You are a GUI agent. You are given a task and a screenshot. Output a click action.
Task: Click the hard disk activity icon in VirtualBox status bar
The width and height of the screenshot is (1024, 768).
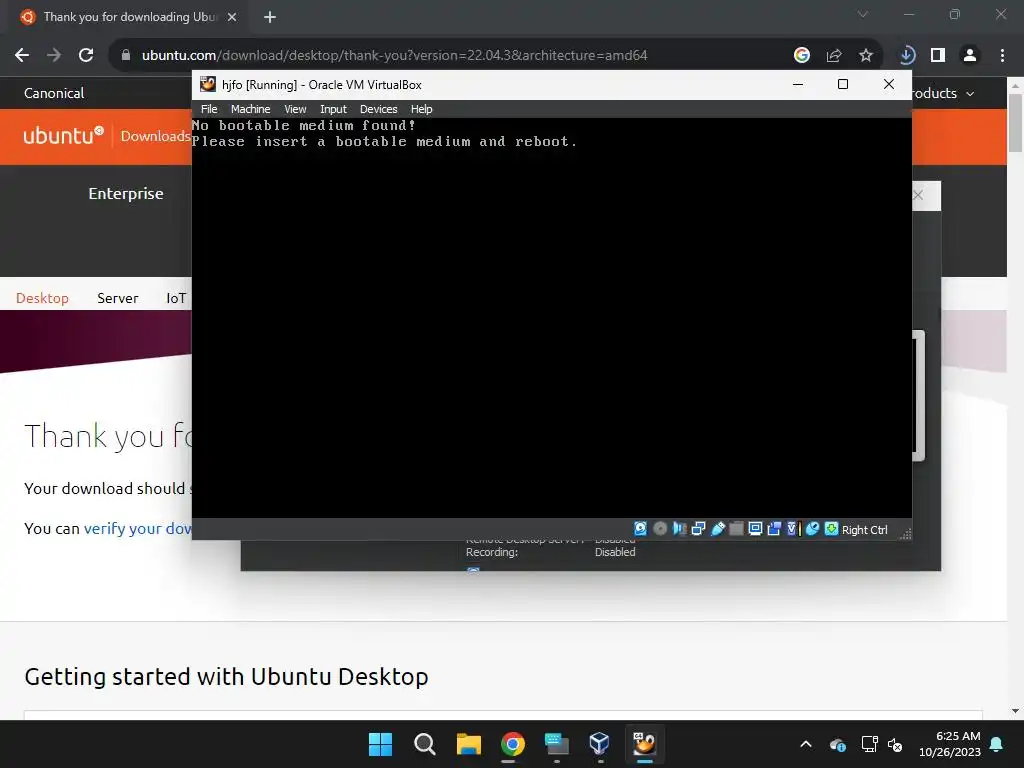point(640,529)
